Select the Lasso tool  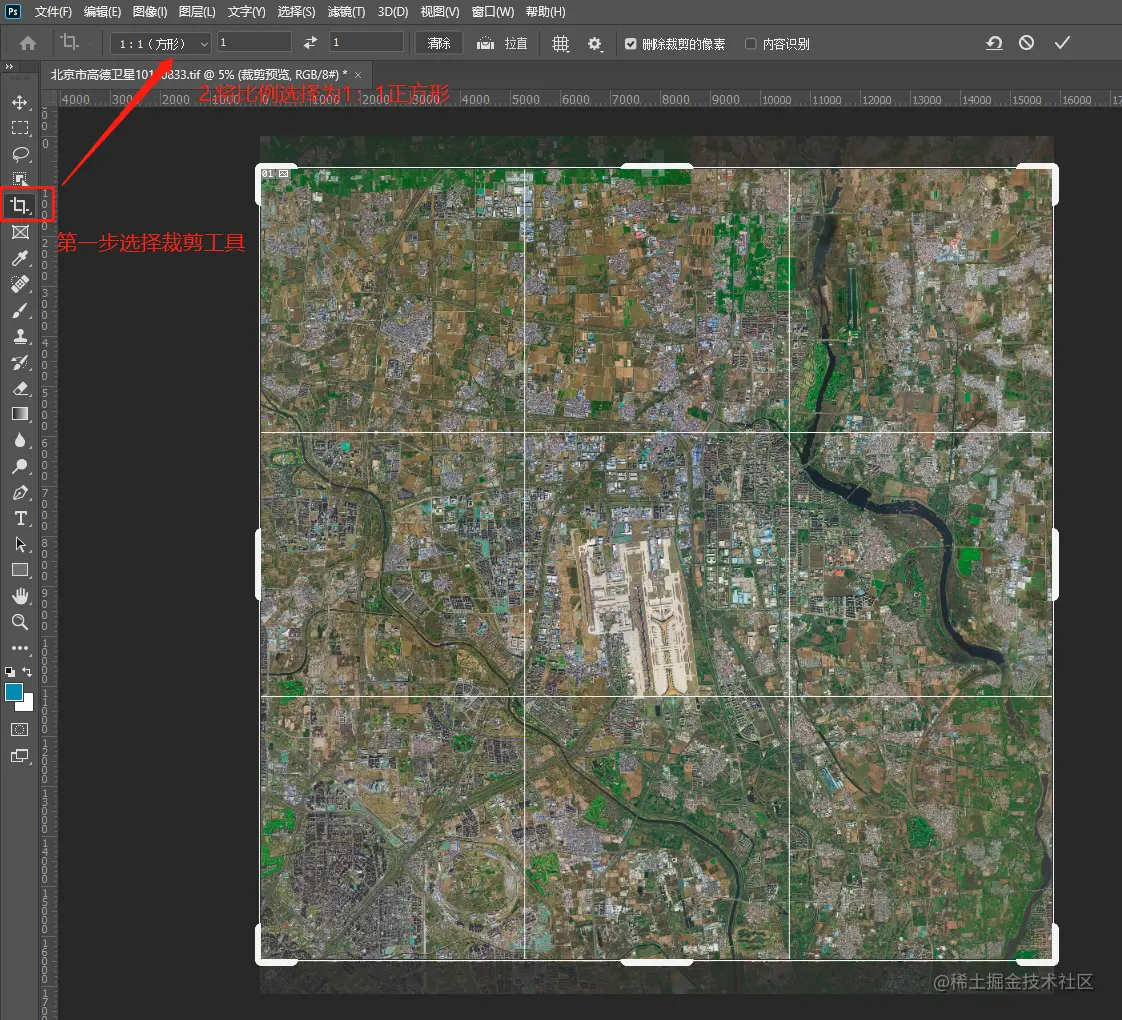point(20,154)
